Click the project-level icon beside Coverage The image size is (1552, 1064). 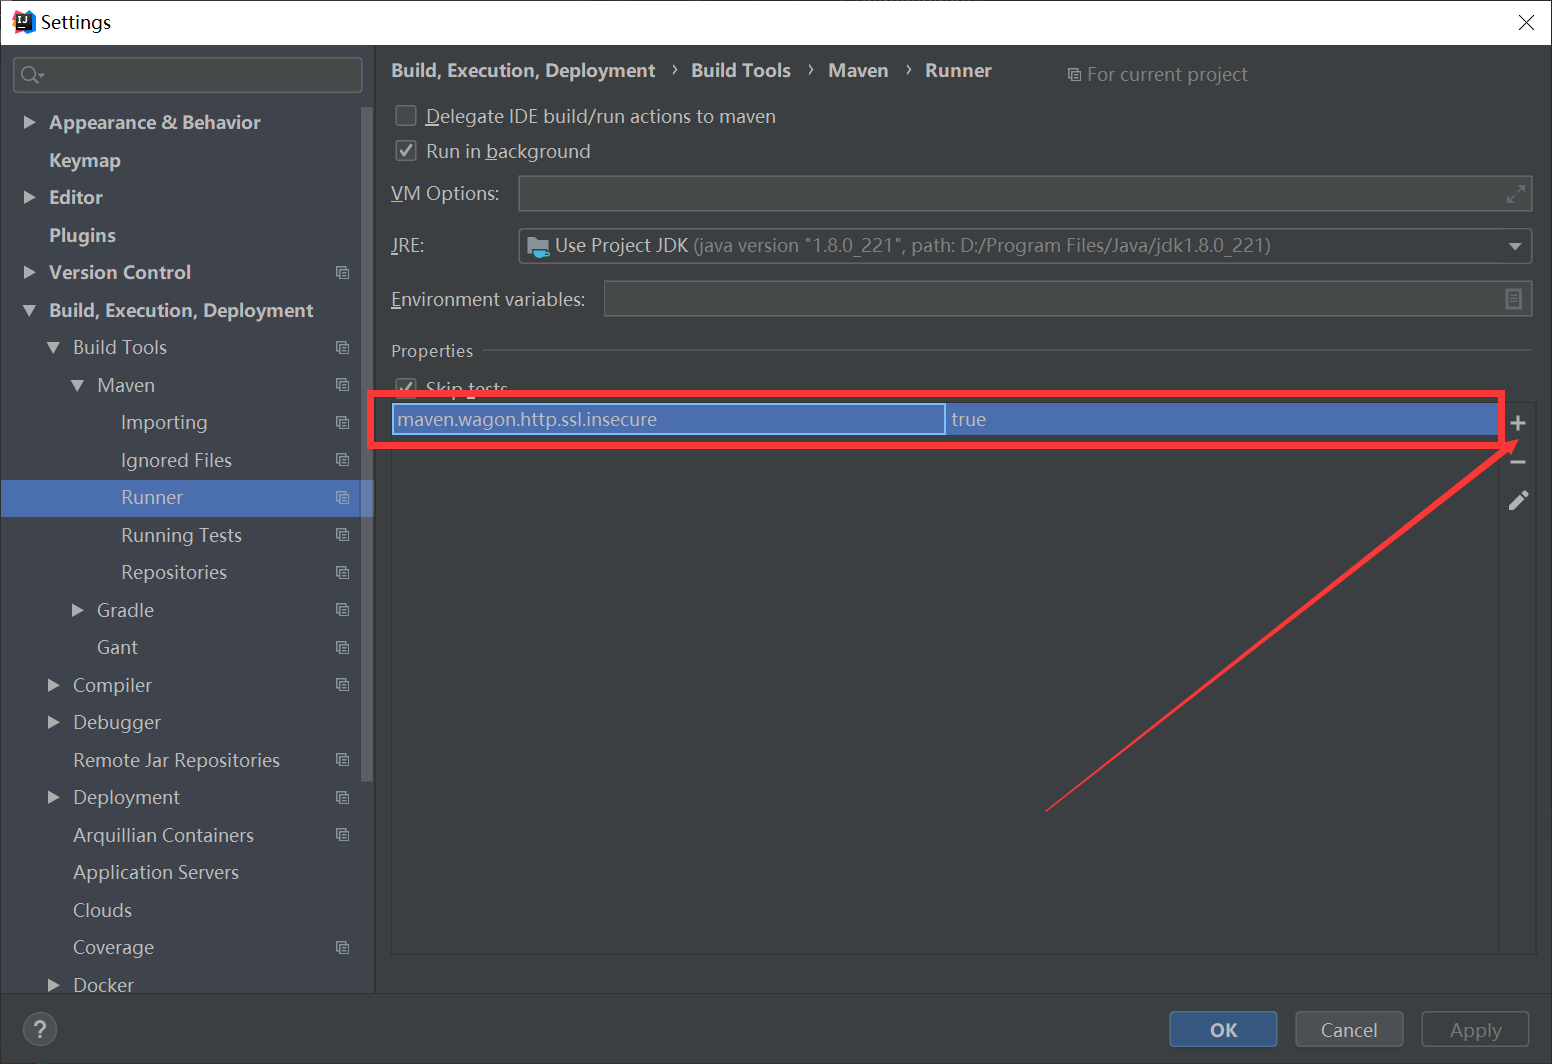coord(343,948)
